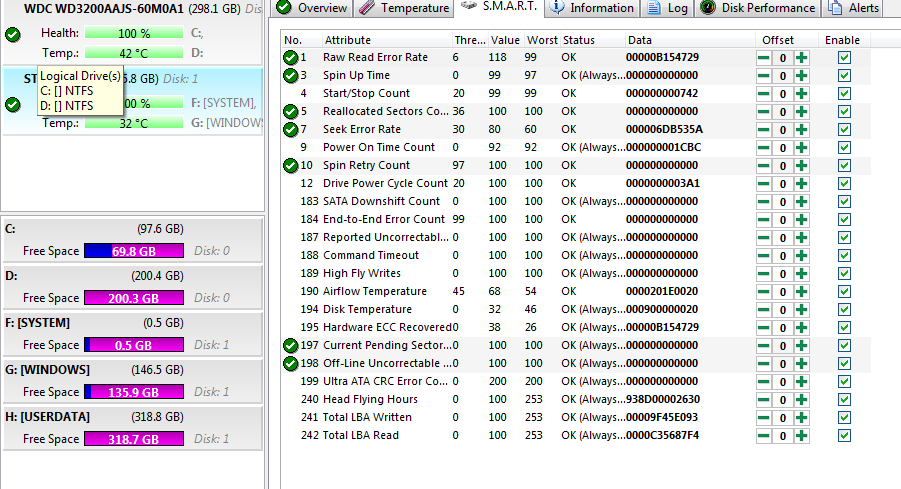
Task: Increase offset for Airflow Temperature
Action: 802,292
